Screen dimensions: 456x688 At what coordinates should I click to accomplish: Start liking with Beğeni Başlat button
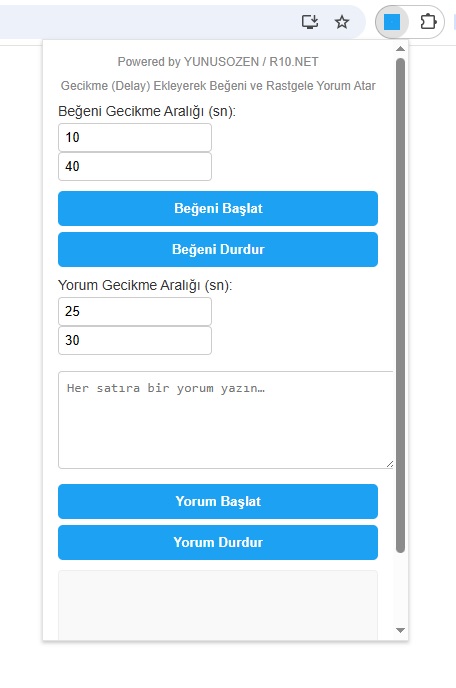(x=218, y=208)
